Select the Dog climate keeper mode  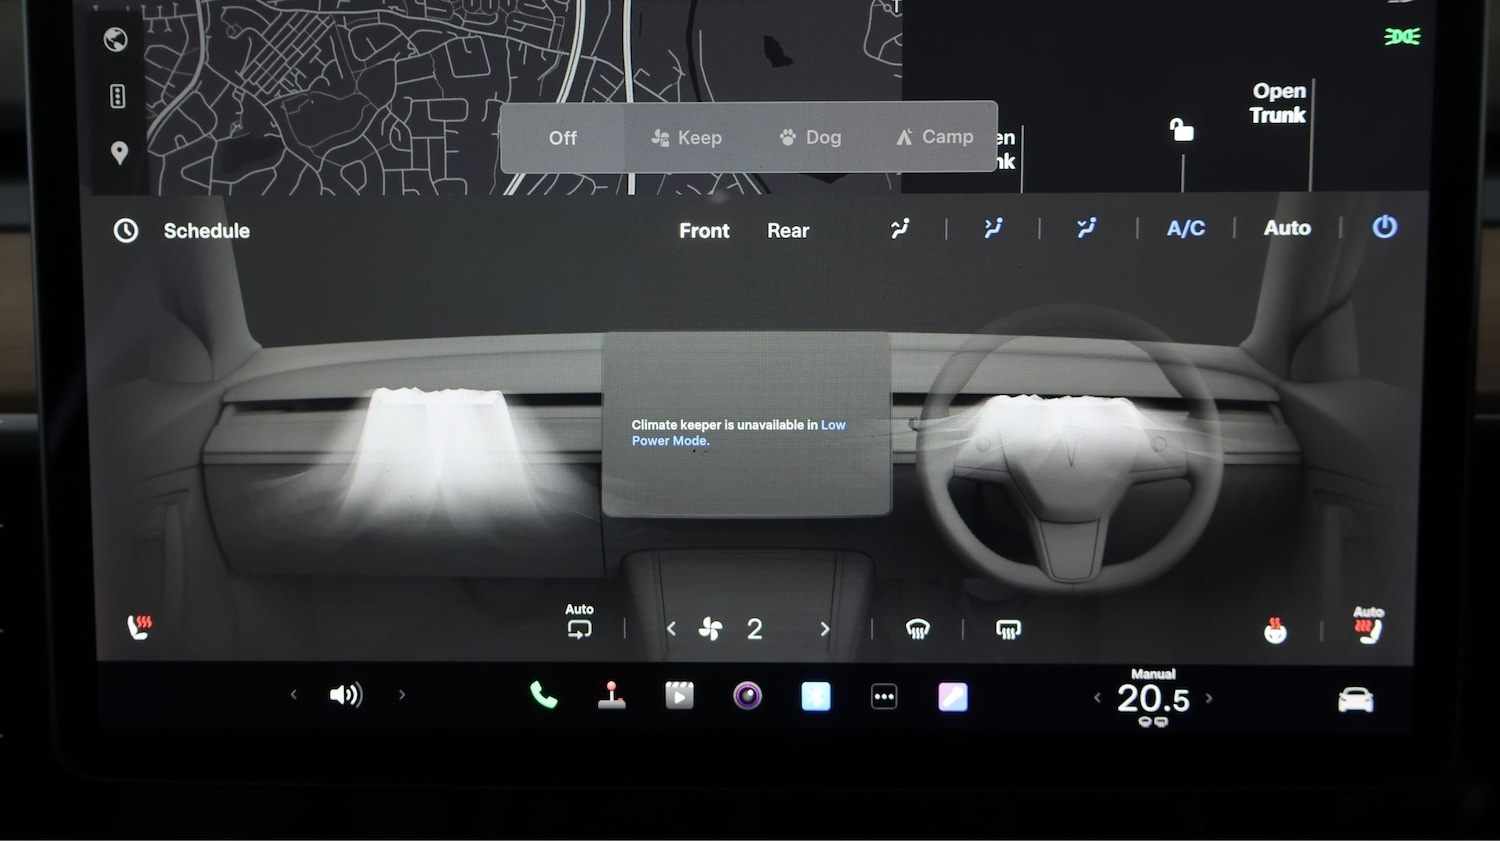[x=810, y=136]
